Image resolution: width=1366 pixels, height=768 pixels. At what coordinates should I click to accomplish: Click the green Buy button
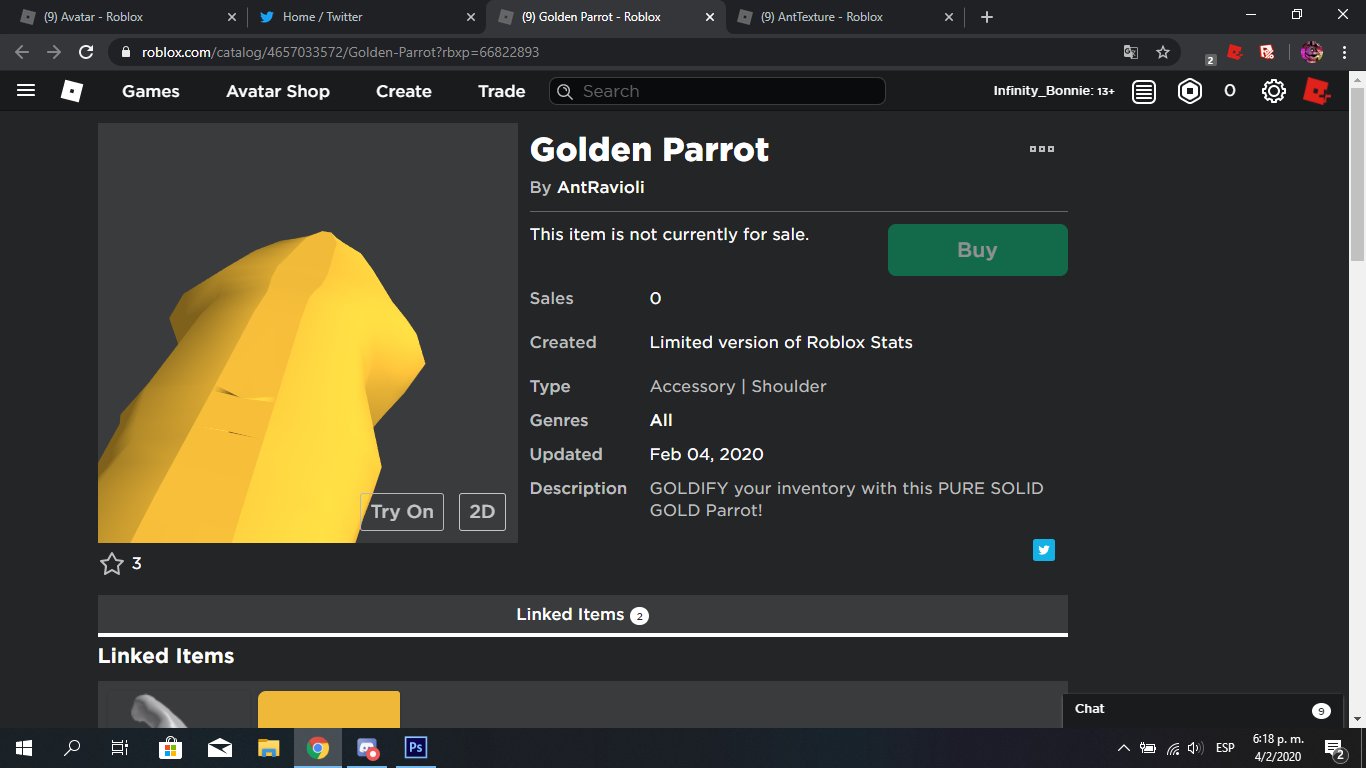[978, 250]
